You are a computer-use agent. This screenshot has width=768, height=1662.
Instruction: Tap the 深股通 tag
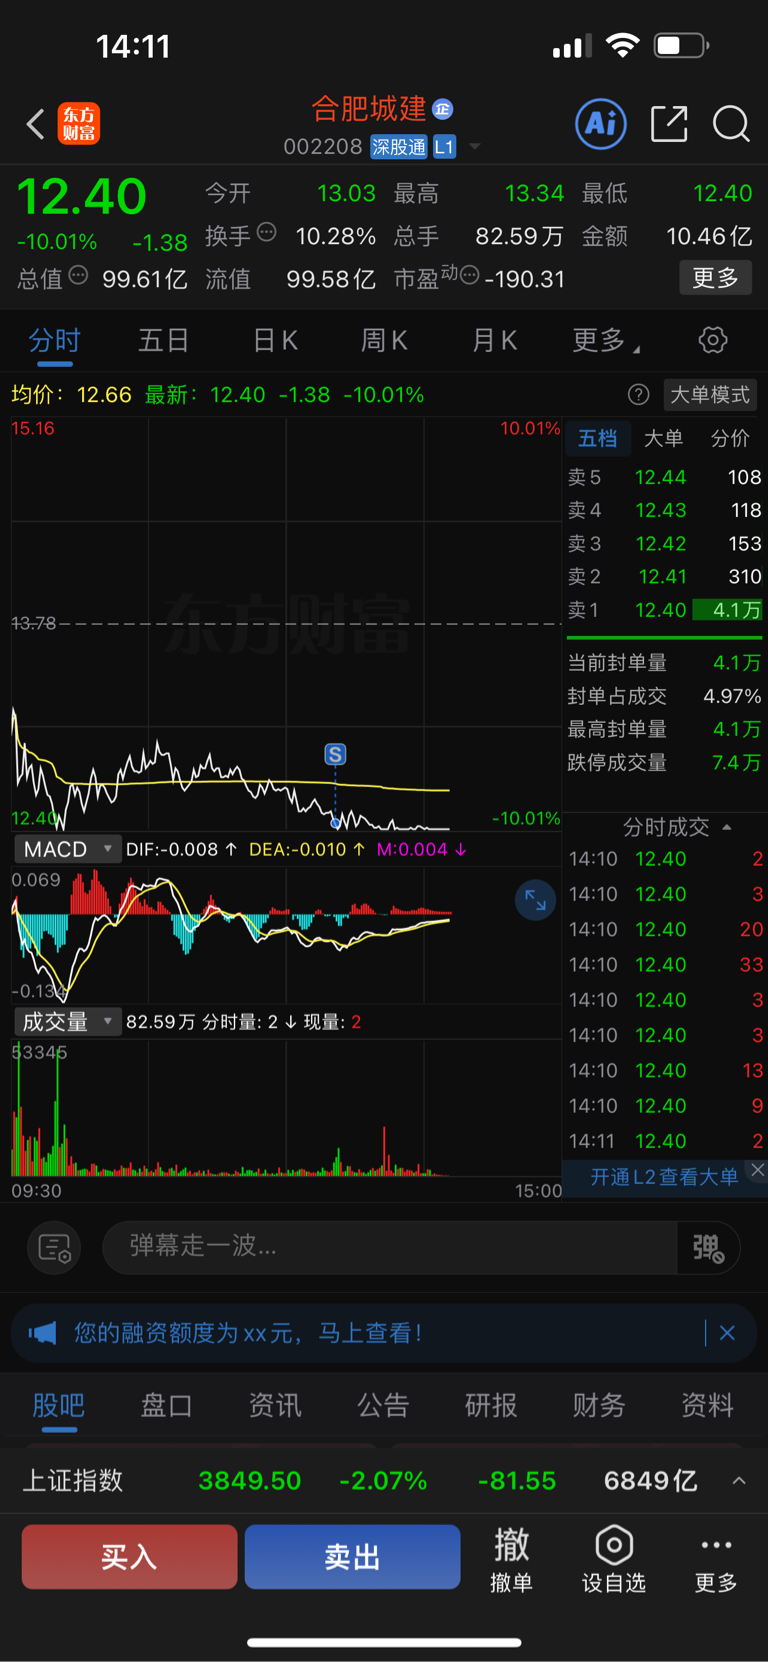point(399,147)
